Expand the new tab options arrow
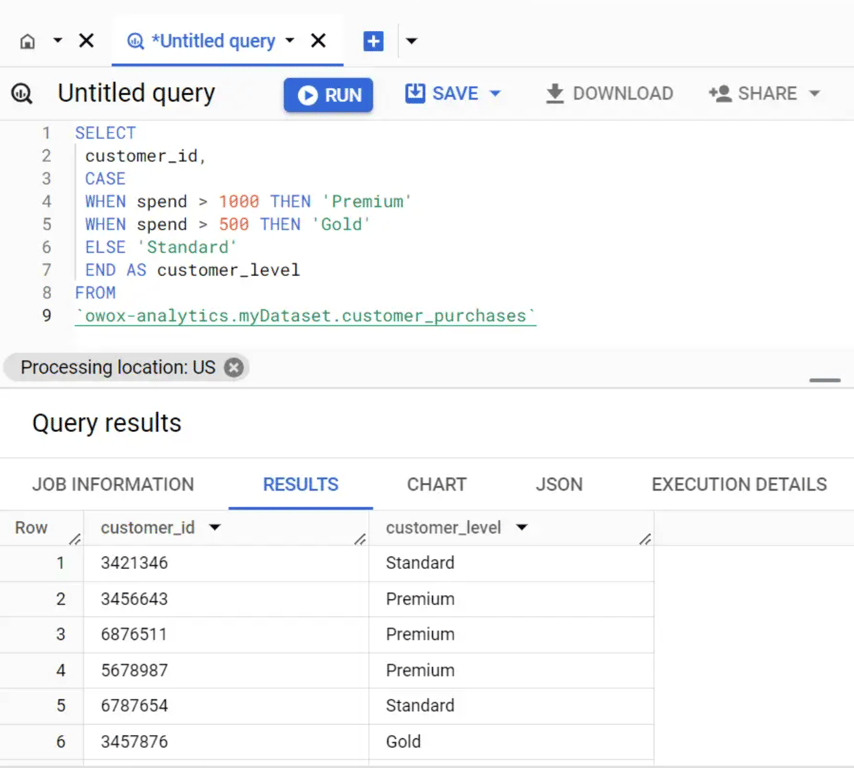Screen dimensions: 854x768 411,41
